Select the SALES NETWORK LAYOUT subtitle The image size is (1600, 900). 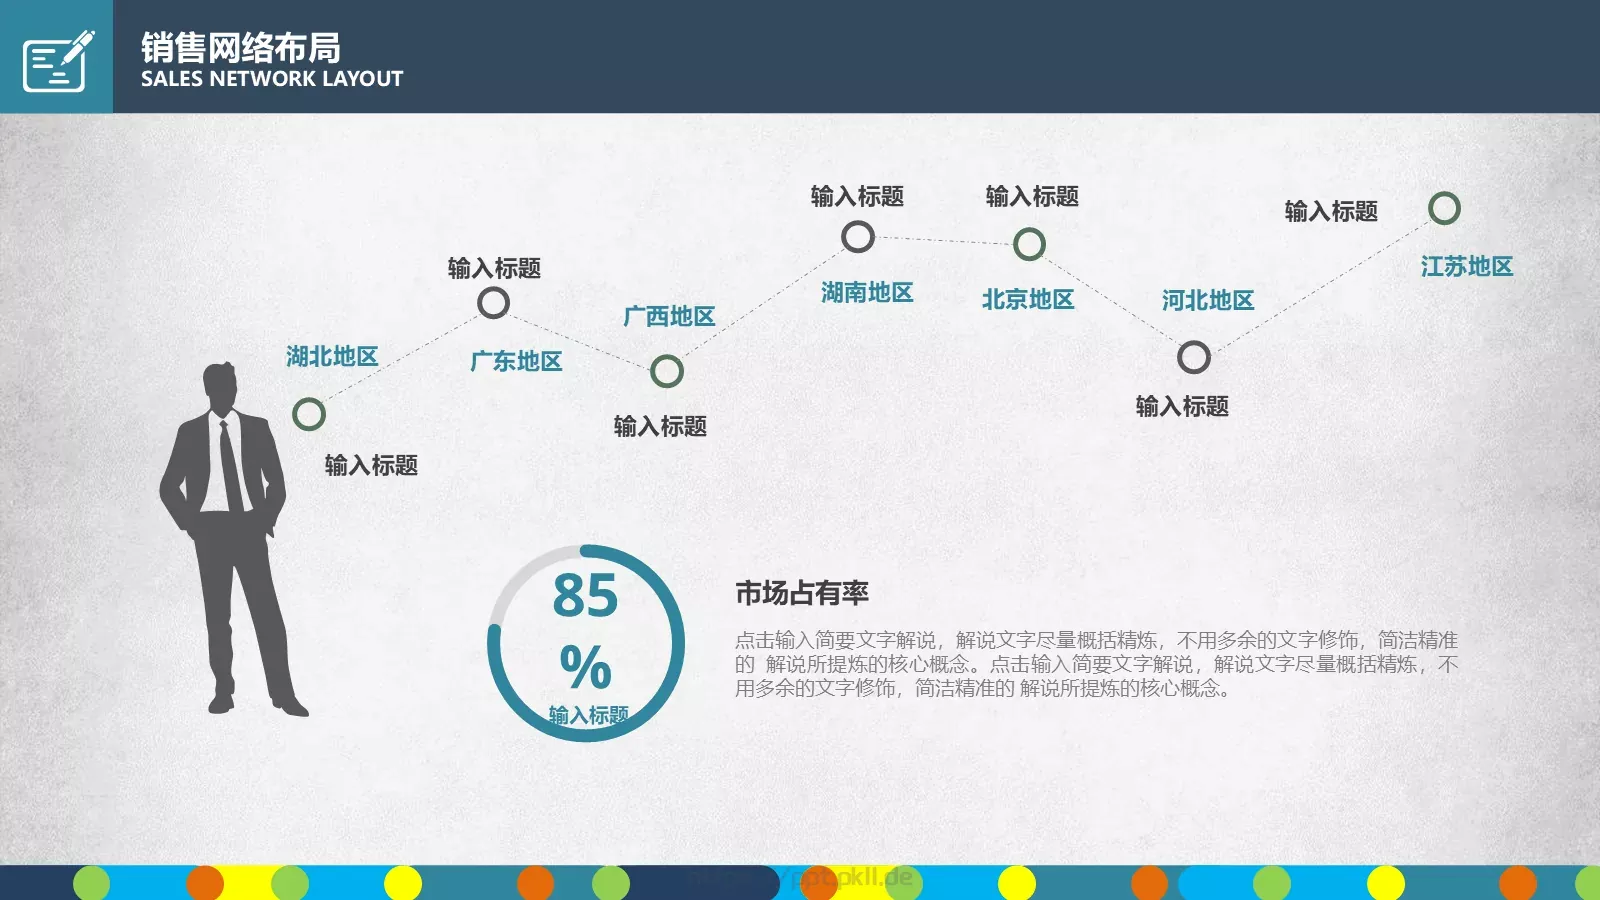click(272, 79)
